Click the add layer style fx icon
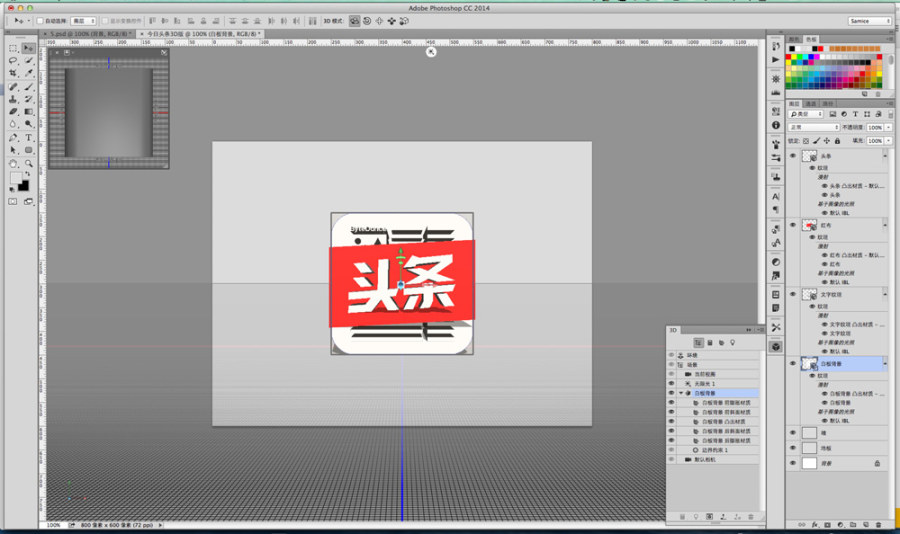The width and height of the screenshot is (900, 534). click(814, 525)
